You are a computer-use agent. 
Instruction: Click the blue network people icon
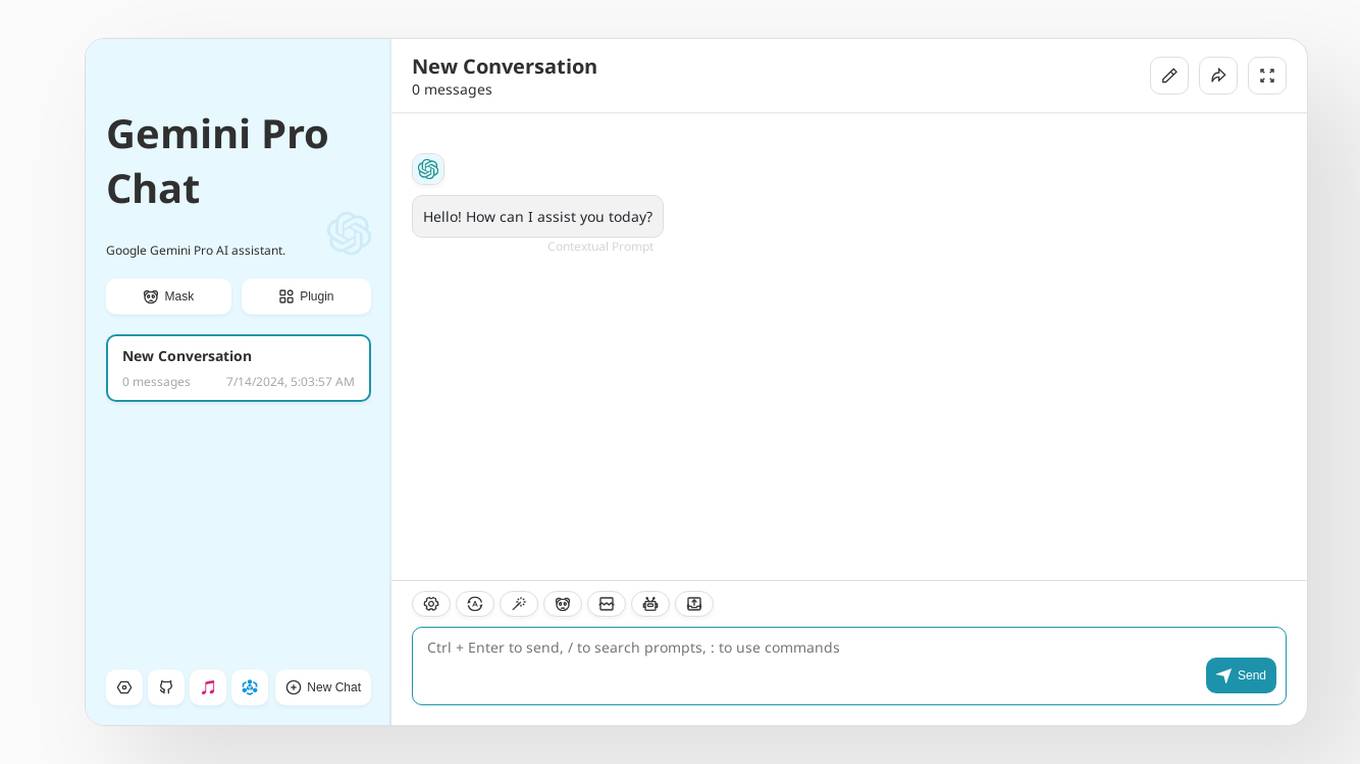[250, 688]
